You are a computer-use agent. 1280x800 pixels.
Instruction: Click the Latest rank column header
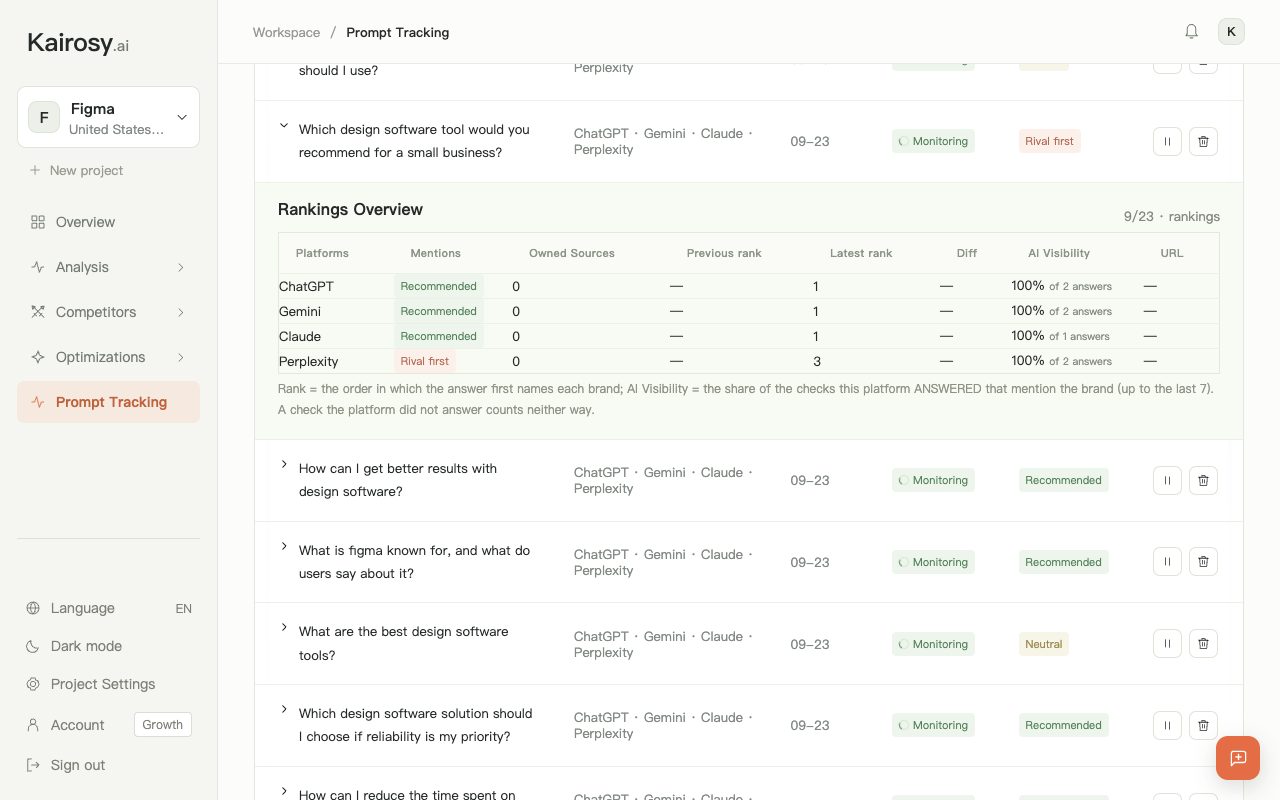[861, 253]
